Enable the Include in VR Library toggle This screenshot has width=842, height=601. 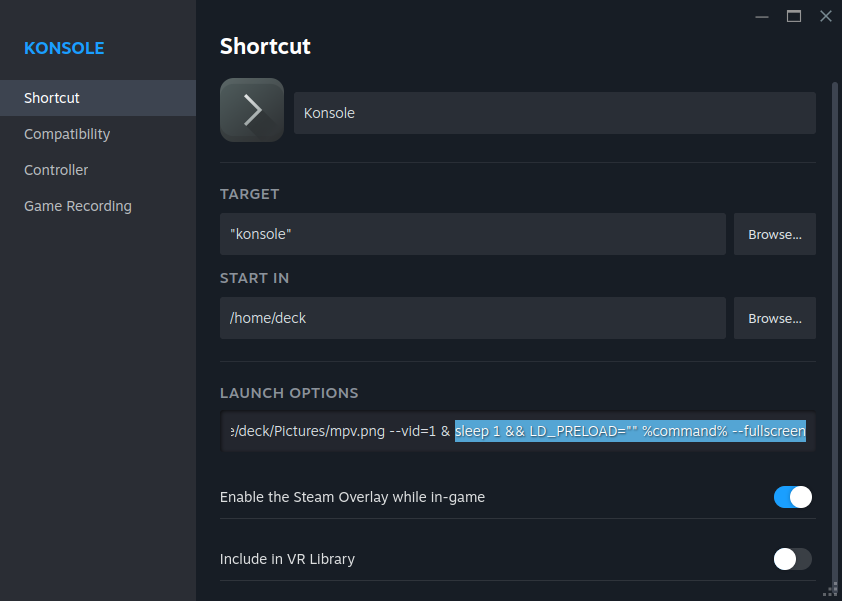pos(793,559)
